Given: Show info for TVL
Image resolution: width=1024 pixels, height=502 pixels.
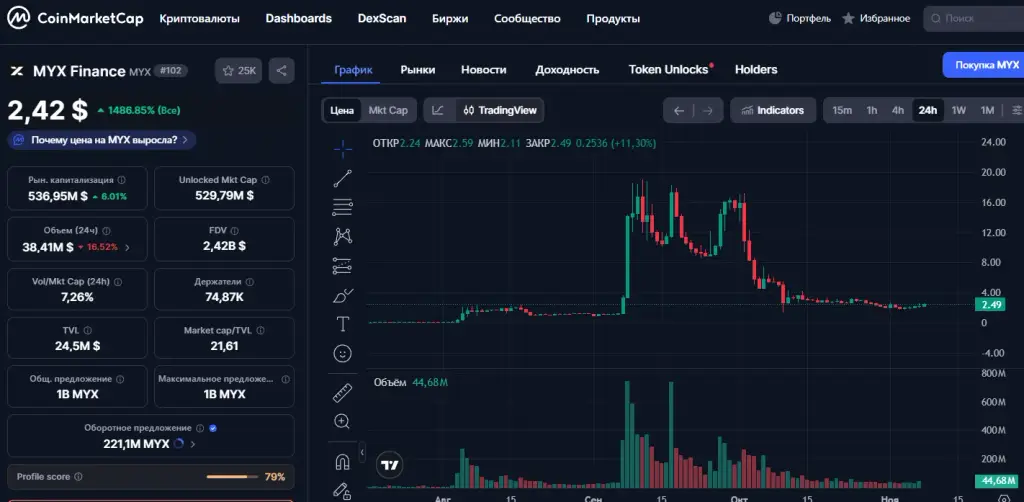Looking at the screenshot, I should coord(88,330).
